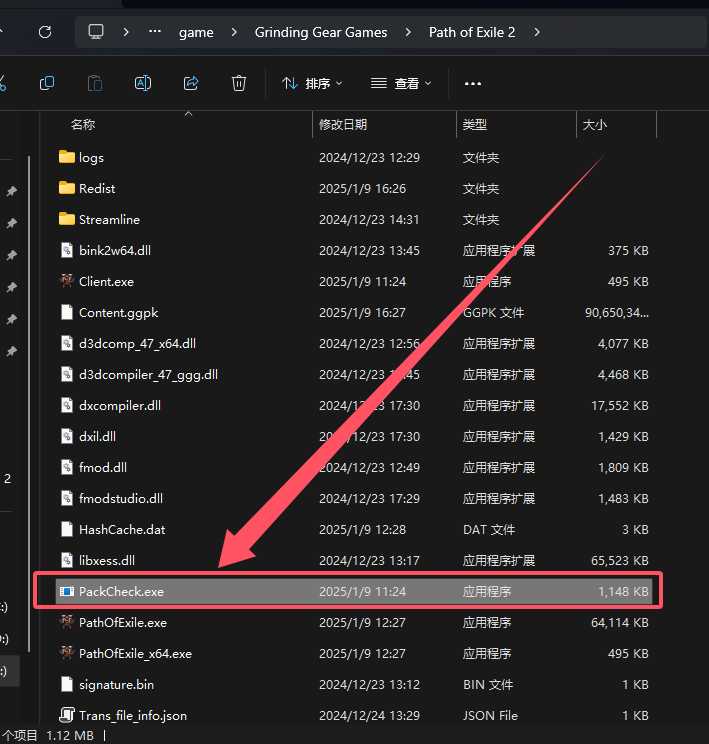Click the 65,523 KB size of libxess.dll
This screenshot has width=709, height=744.
tap(619, 560)
